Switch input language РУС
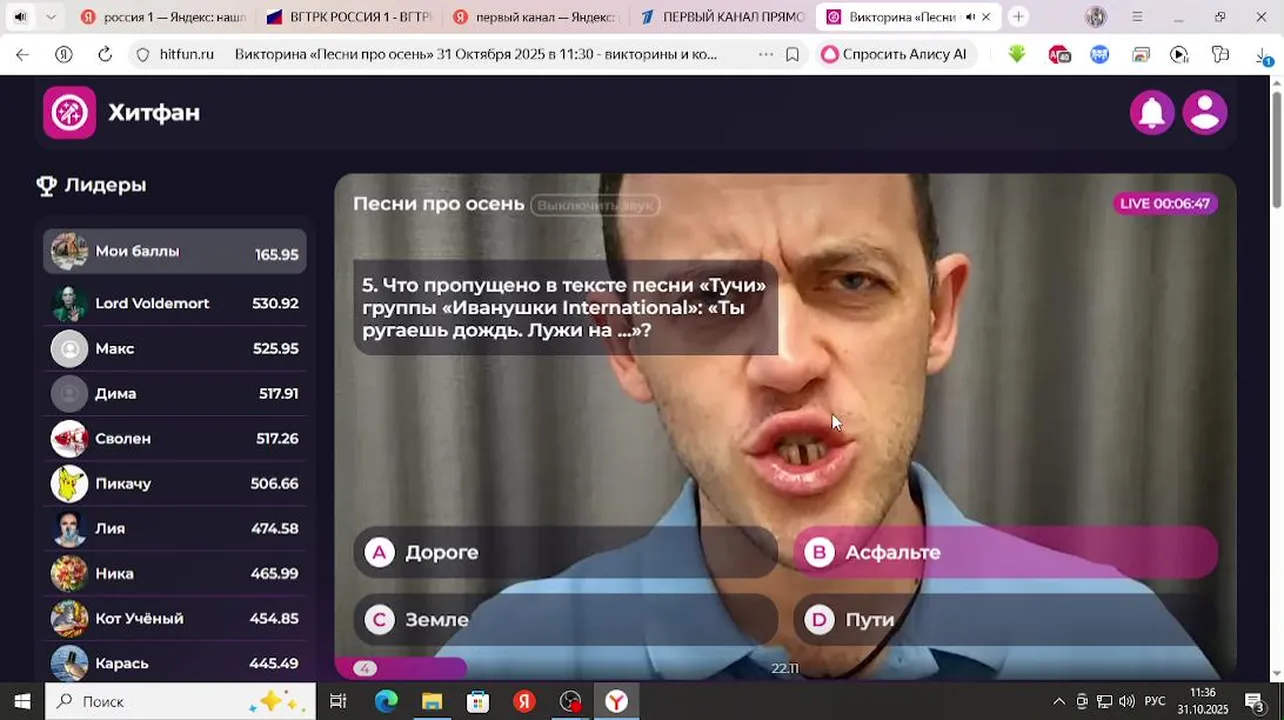Screen dimensions: 1284x720 (x=1155, y=702)
